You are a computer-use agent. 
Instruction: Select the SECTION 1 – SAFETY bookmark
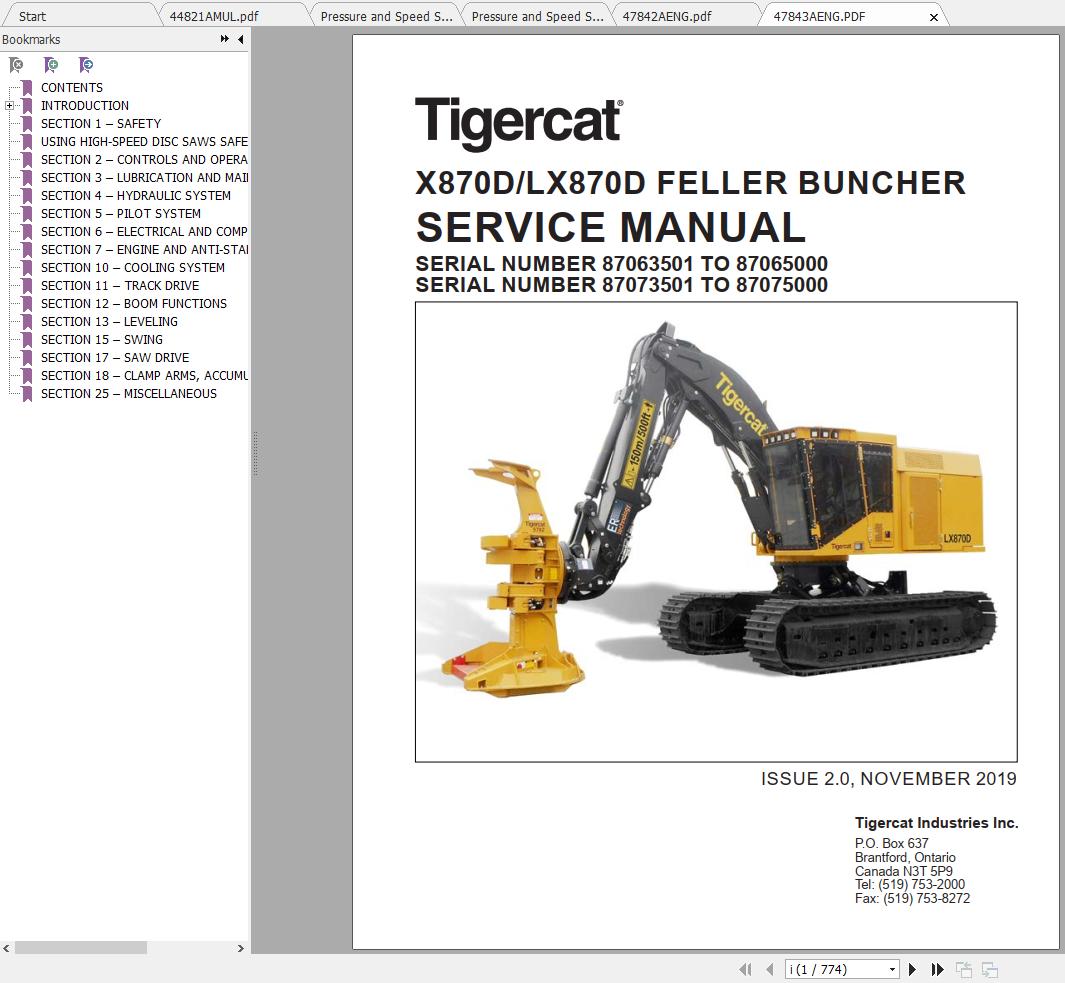(100, 123)
